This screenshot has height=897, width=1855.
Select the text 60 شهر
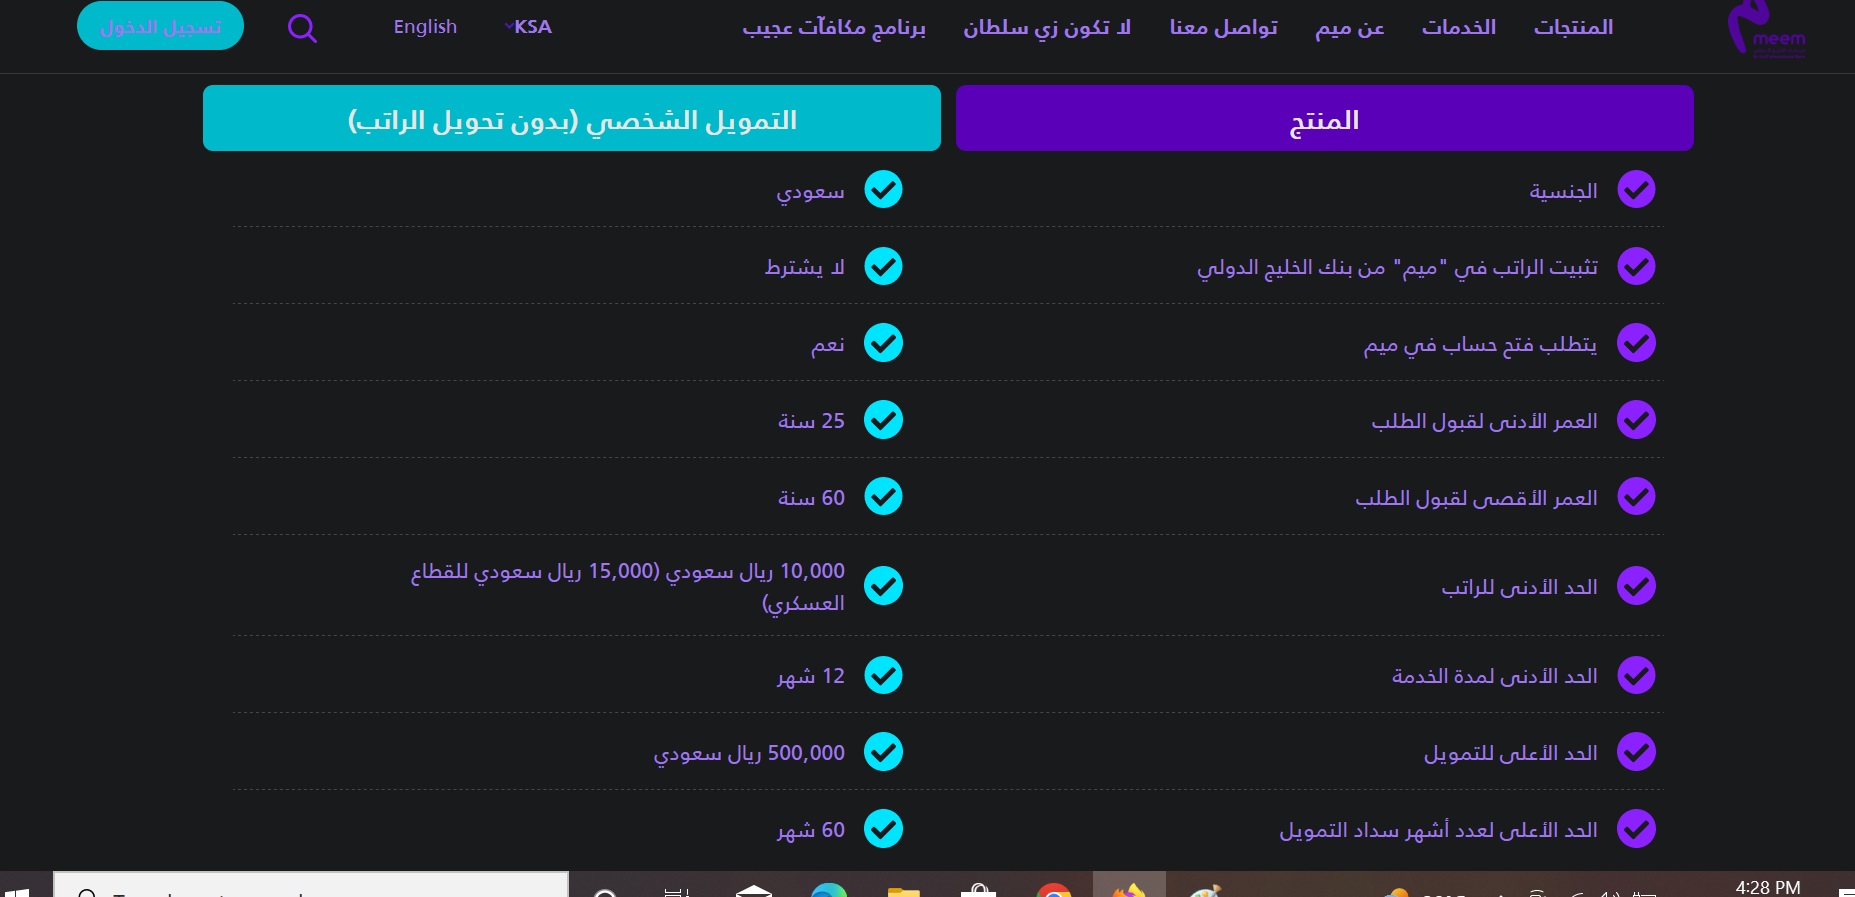pos(811,830)
